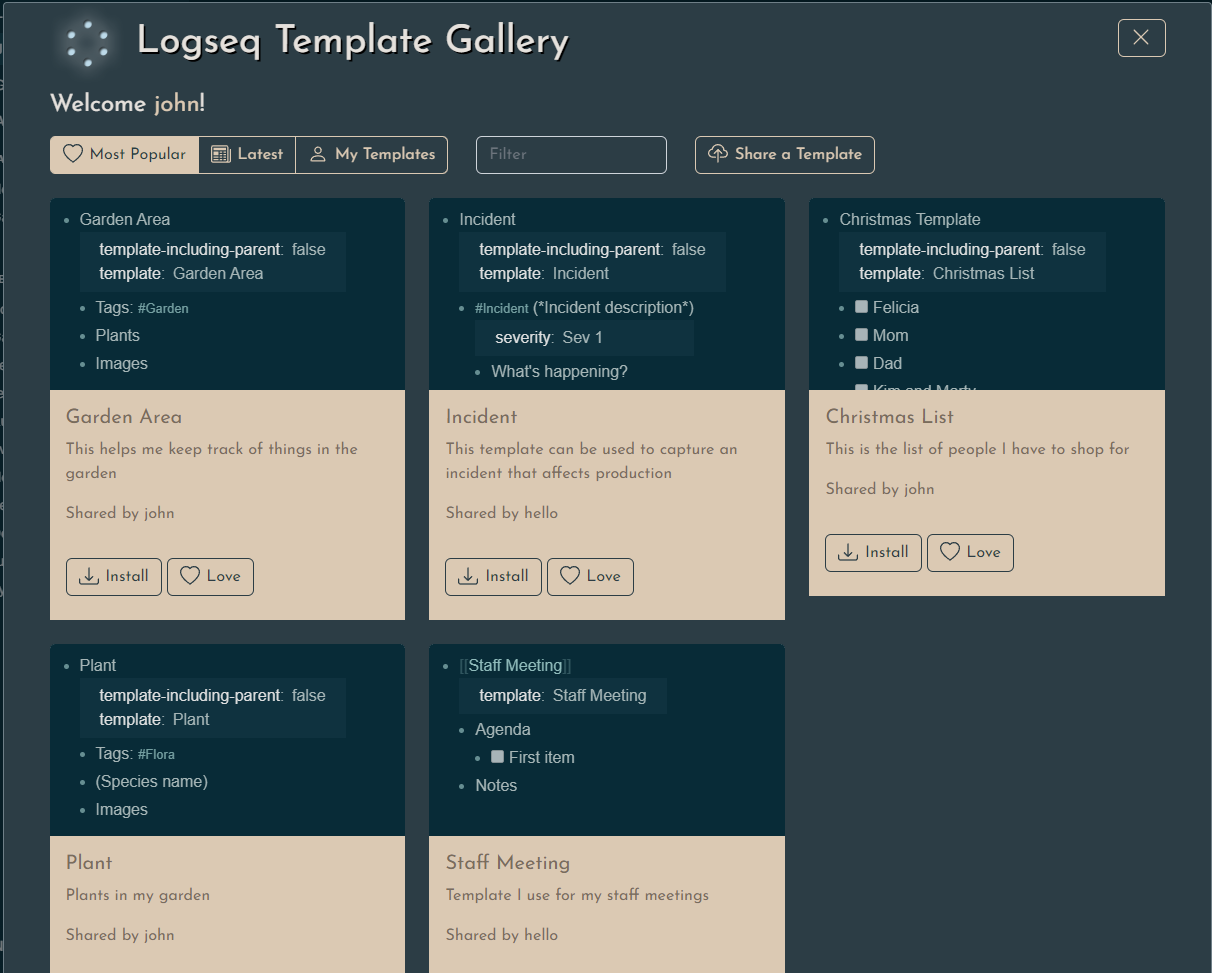Viewport: 1212px width, 973px height.
Task: Focus the Filter input field
Action: pyautogui.click(x=571, y=155)
